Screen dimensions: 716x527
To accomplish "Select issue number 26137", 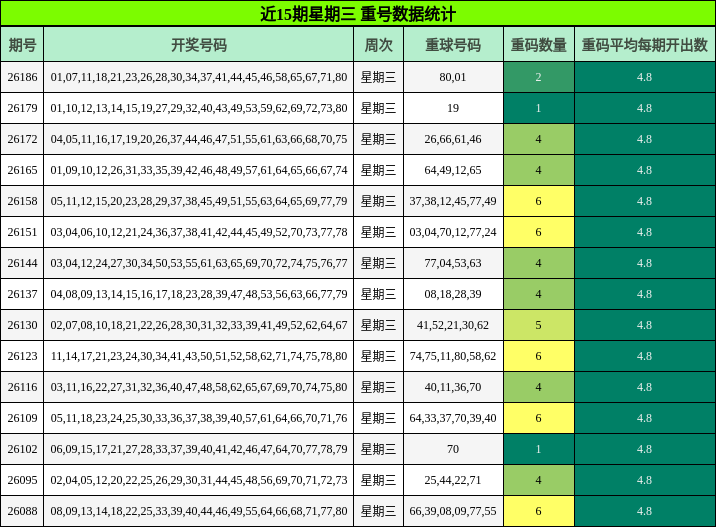I will 22,295.
